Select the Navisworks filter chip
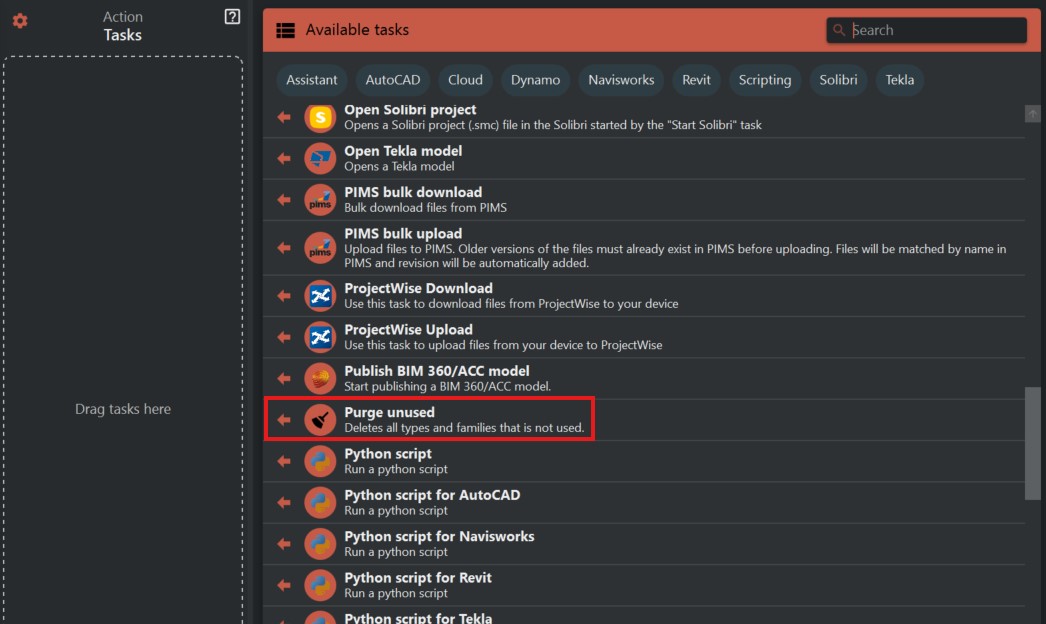 (621, 80)
